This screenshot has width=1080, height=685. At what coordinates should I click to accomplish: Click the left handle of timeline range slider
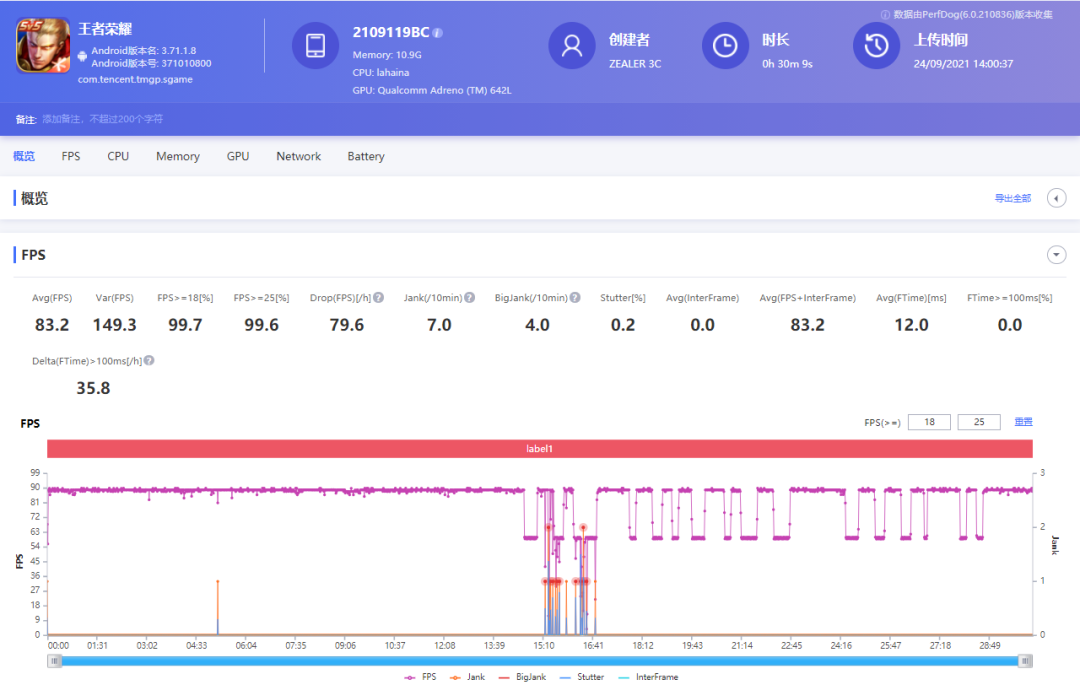55,660
